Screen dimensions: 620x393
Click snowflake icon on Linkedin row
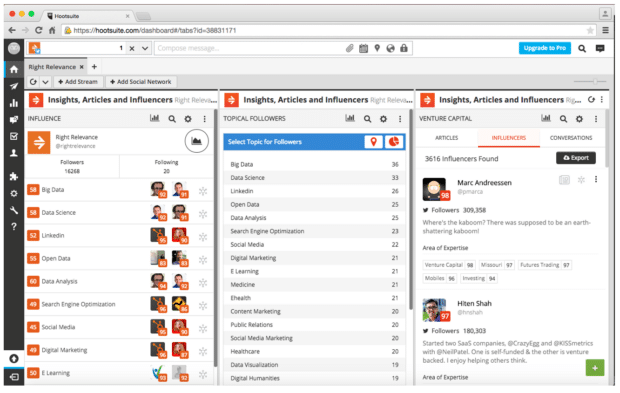[203, 237]
